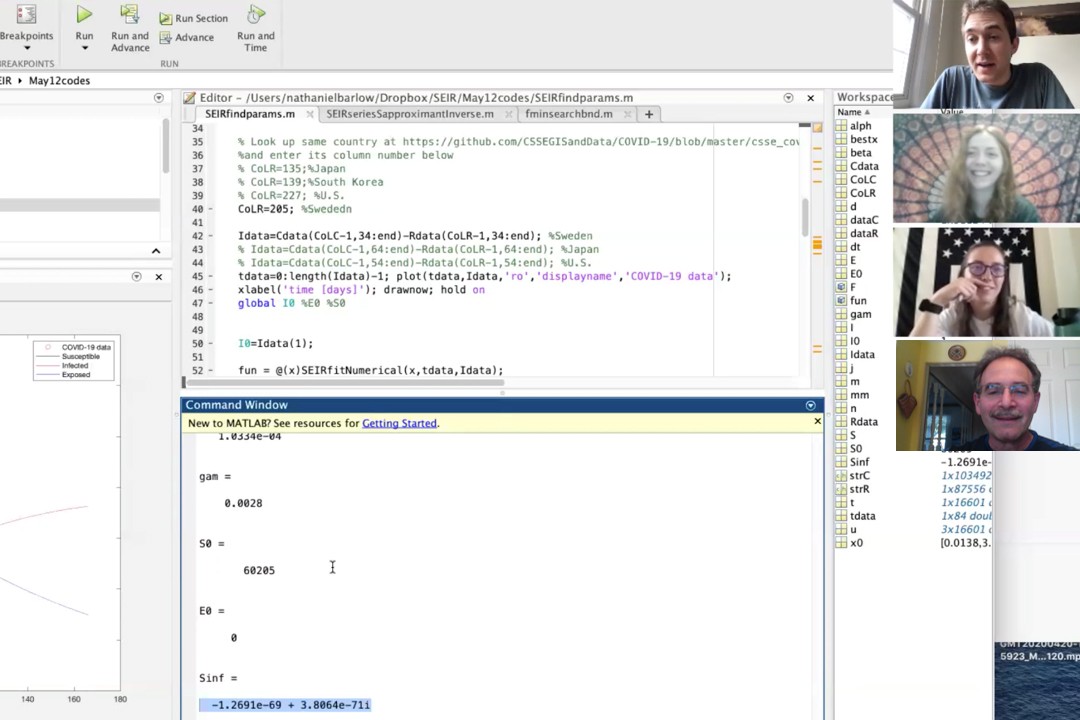The height and width of the screenshot is (720, 1080).
Task: Switch to fminsearchbnd.m tab
Action: point(568,114)
